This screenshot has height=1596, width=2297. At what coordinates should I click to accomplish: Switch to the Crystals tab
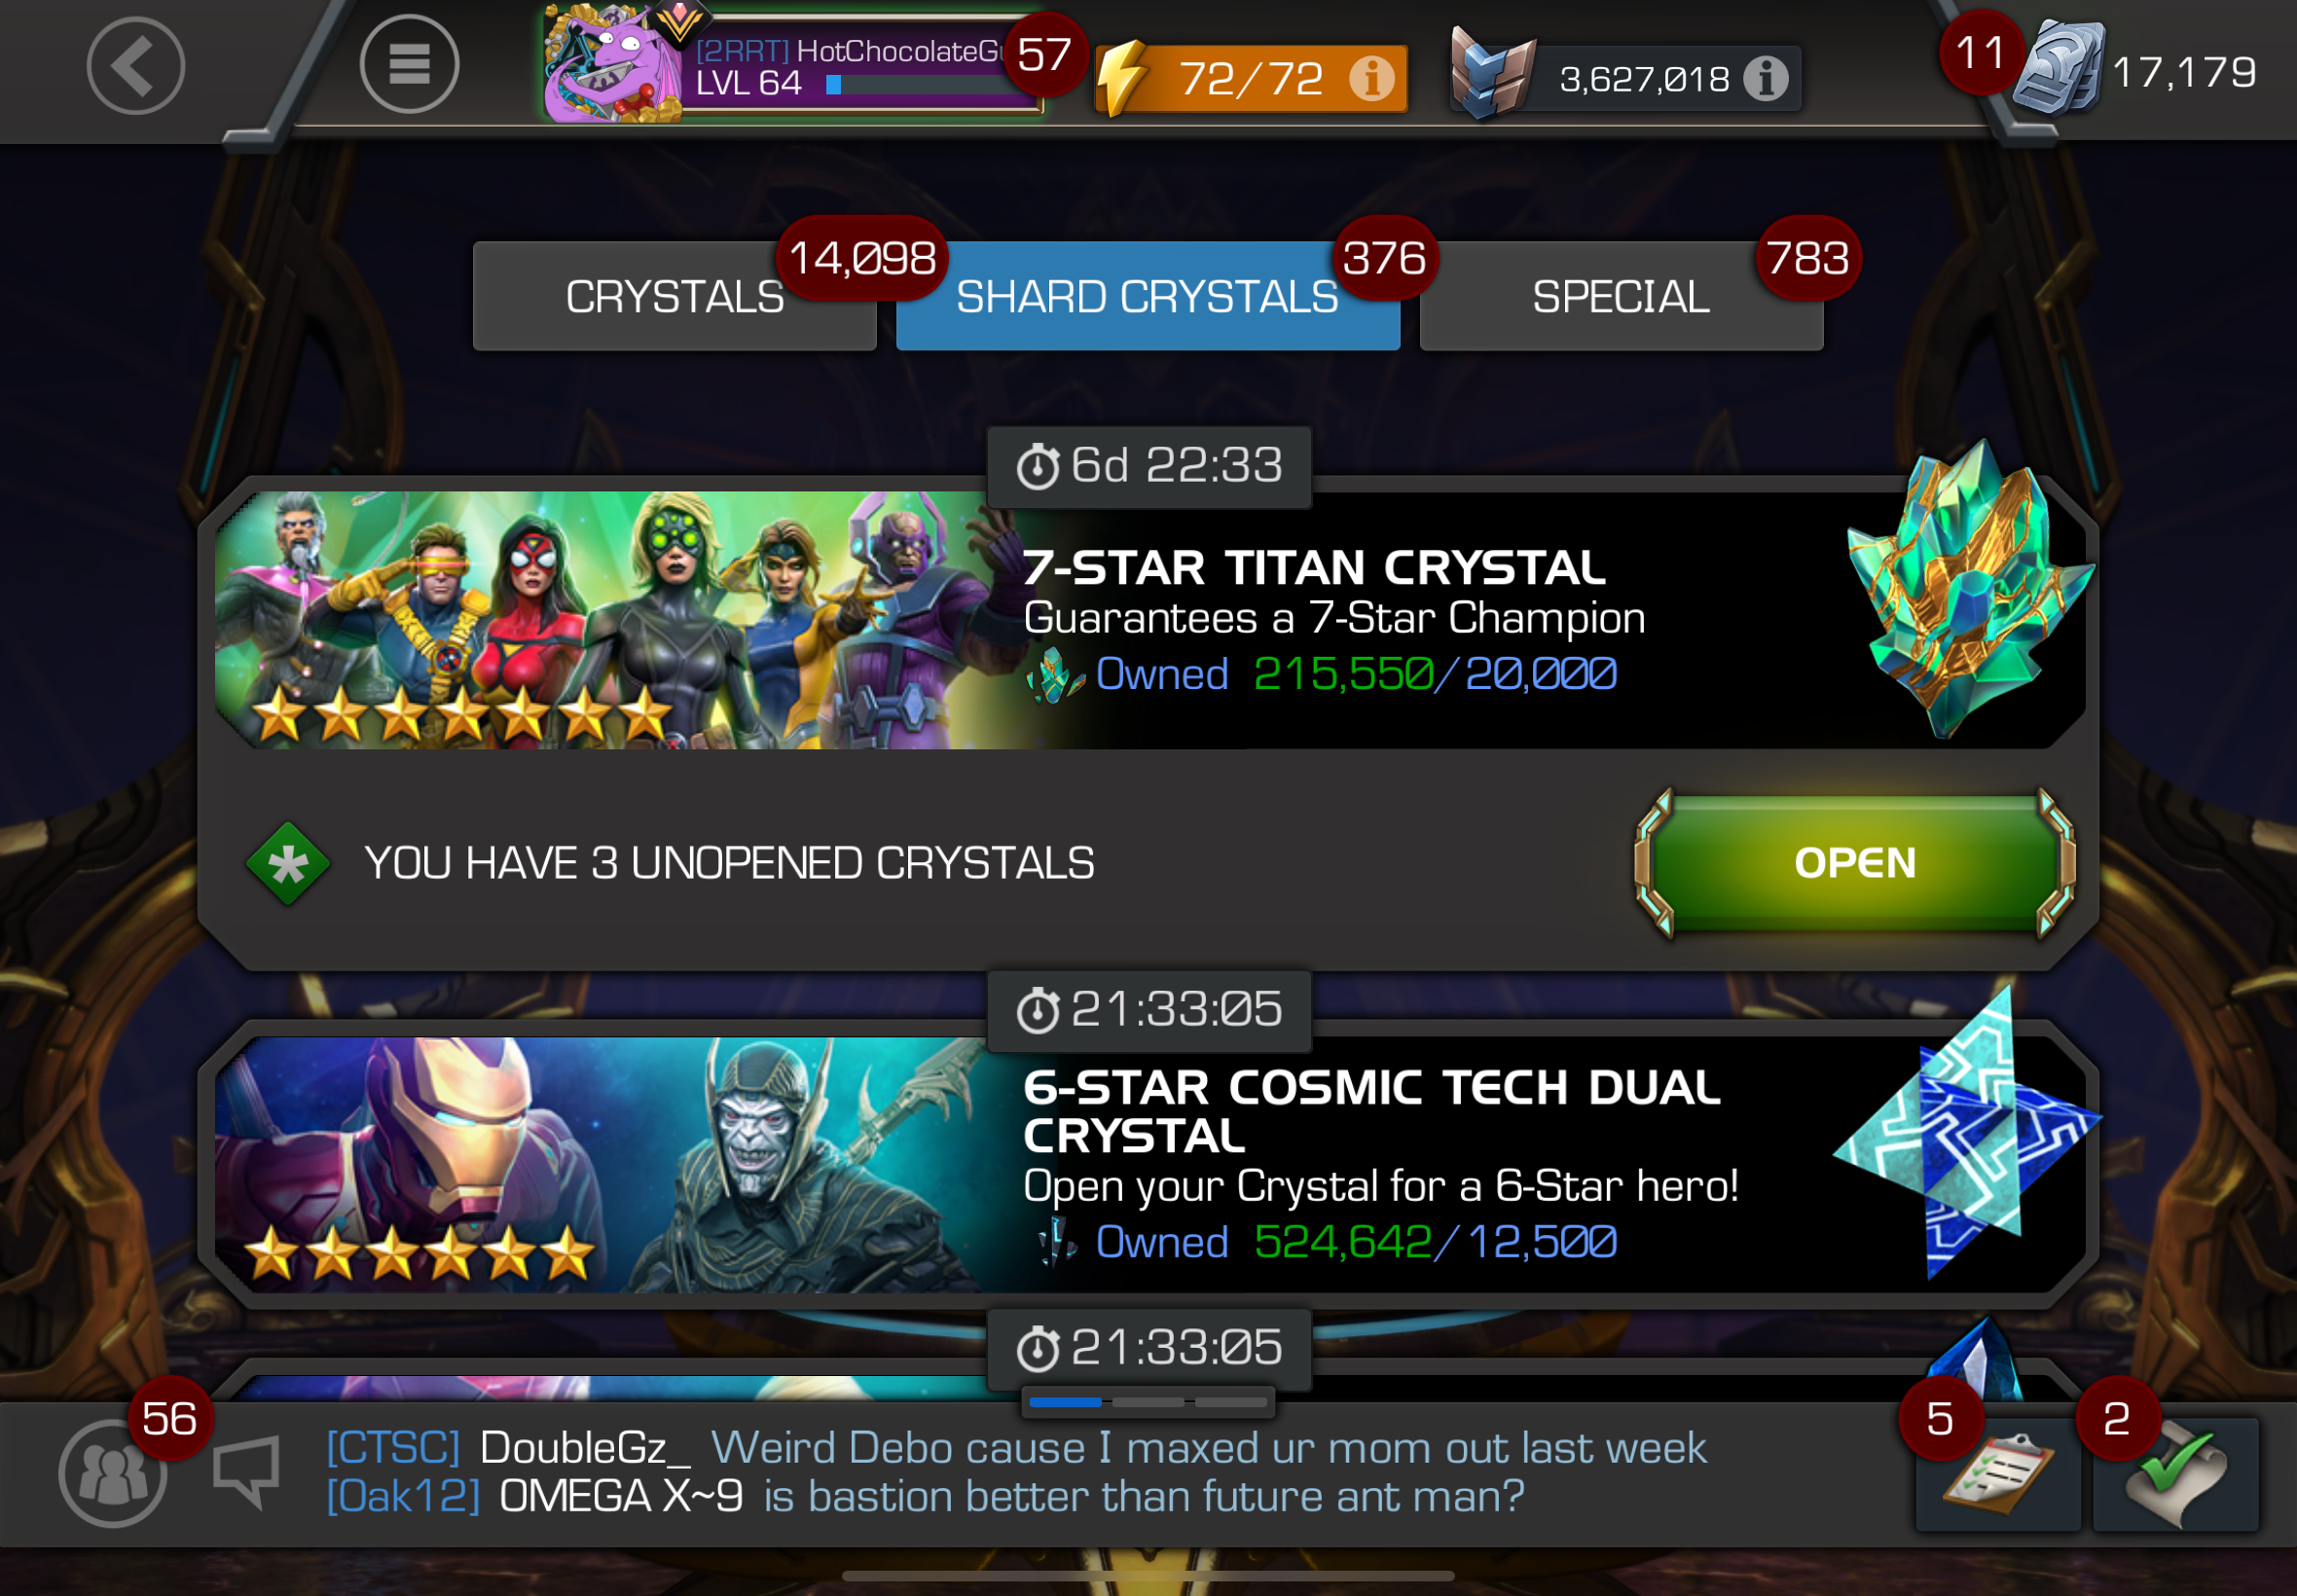[675, 297]
